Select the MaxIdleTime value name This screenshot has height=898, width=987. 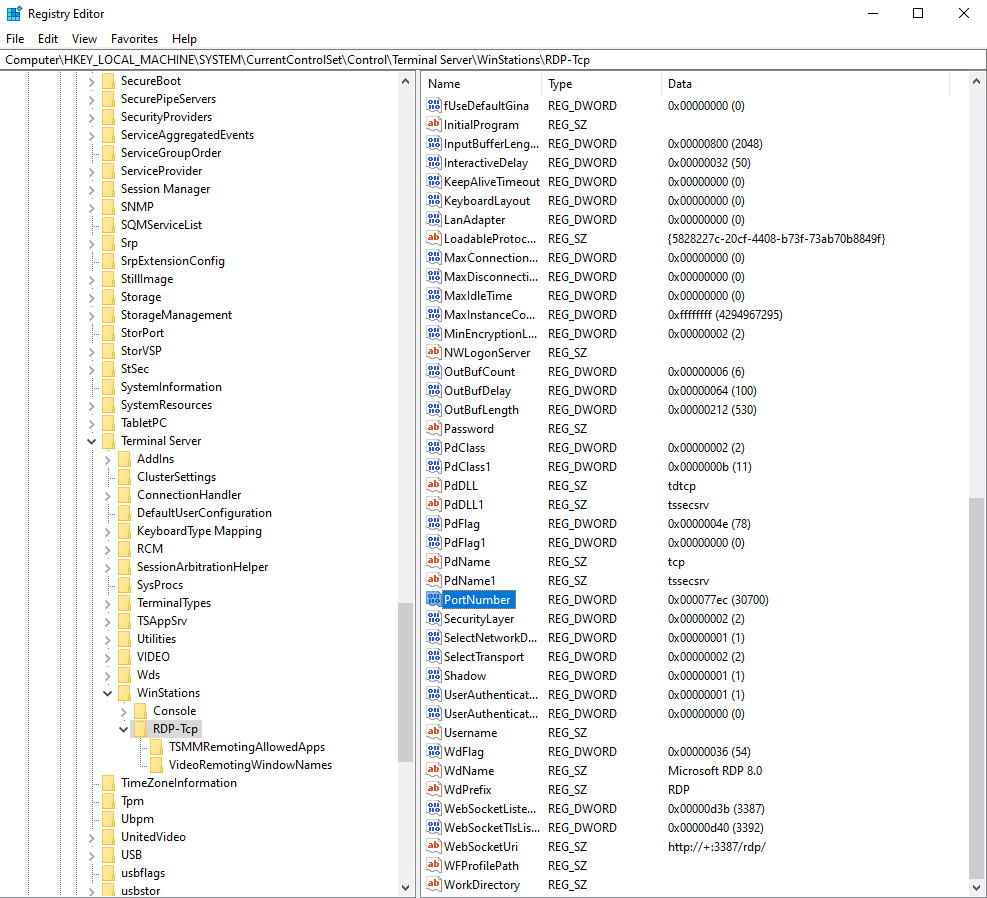coord(478,296)
